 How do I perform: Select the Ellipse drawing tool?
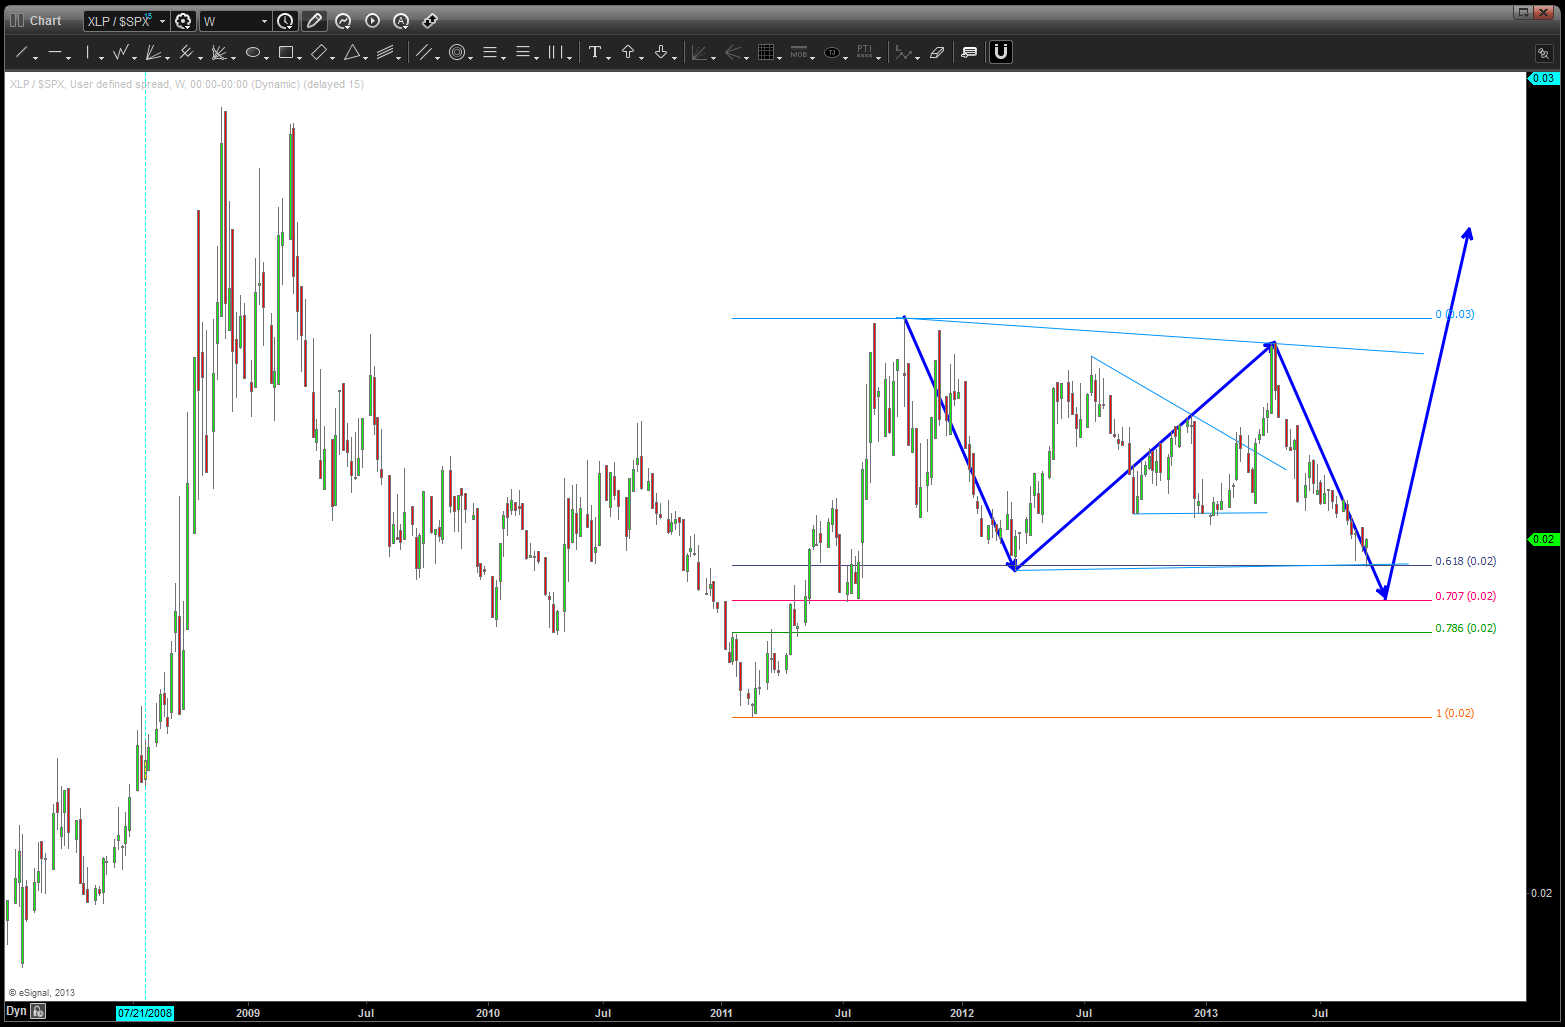coord(254,52)
